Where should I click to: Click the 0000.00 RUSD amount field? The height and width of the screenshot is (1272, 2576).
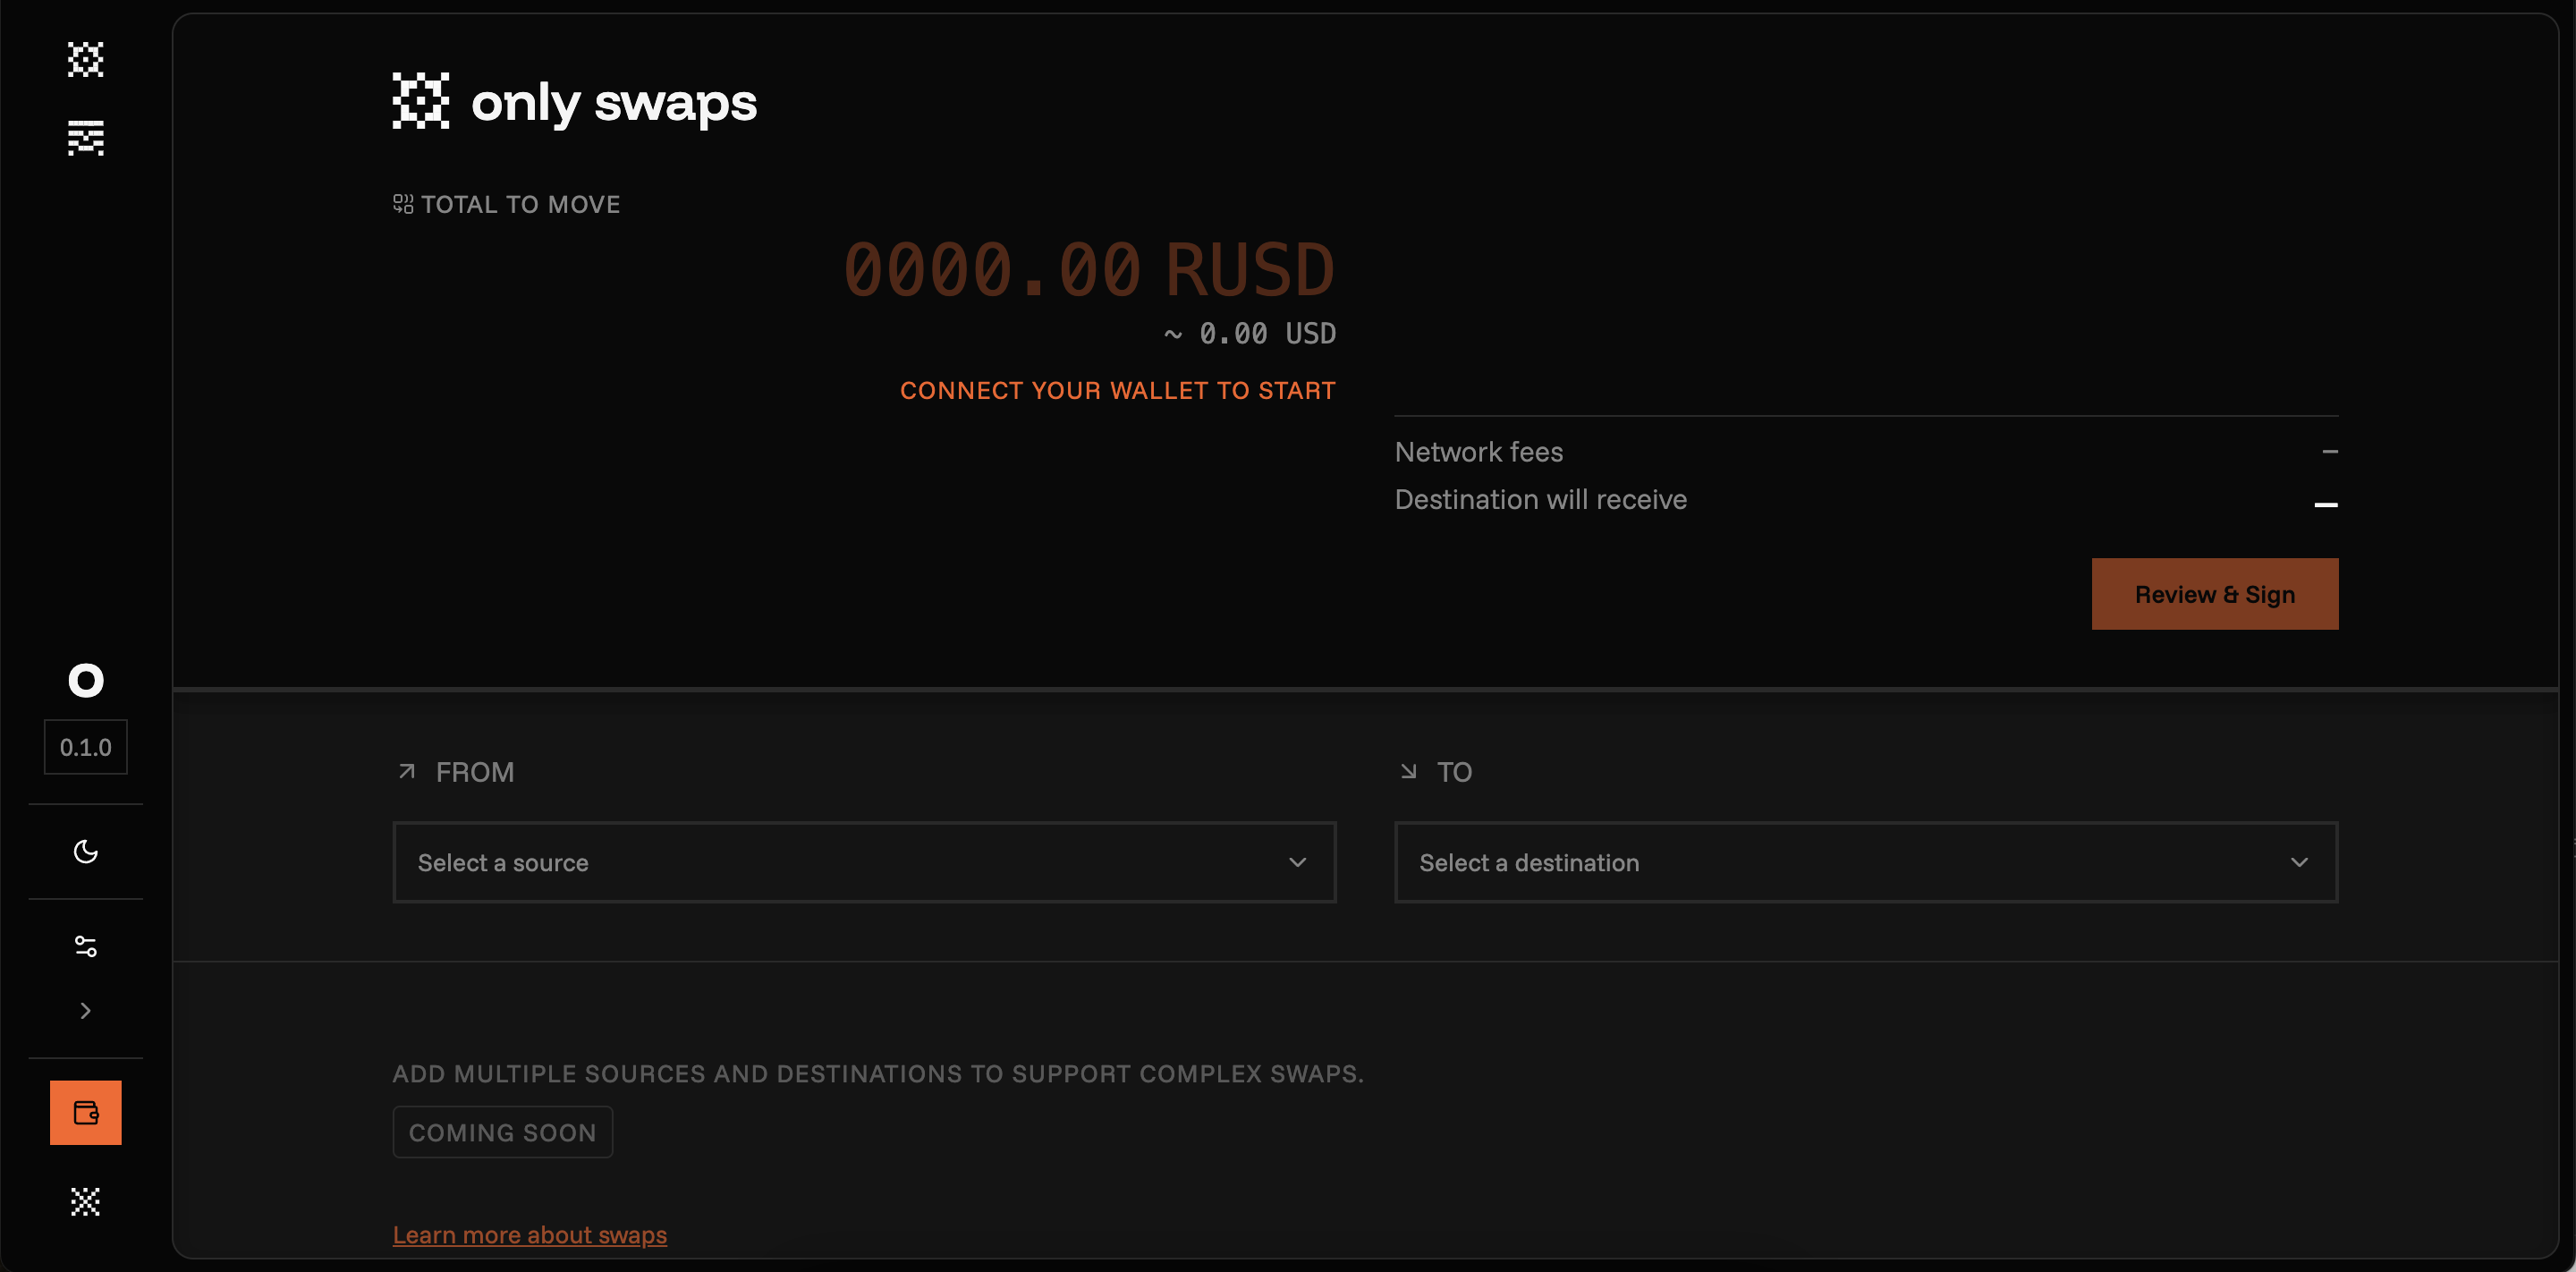(x=1089, y=268)
